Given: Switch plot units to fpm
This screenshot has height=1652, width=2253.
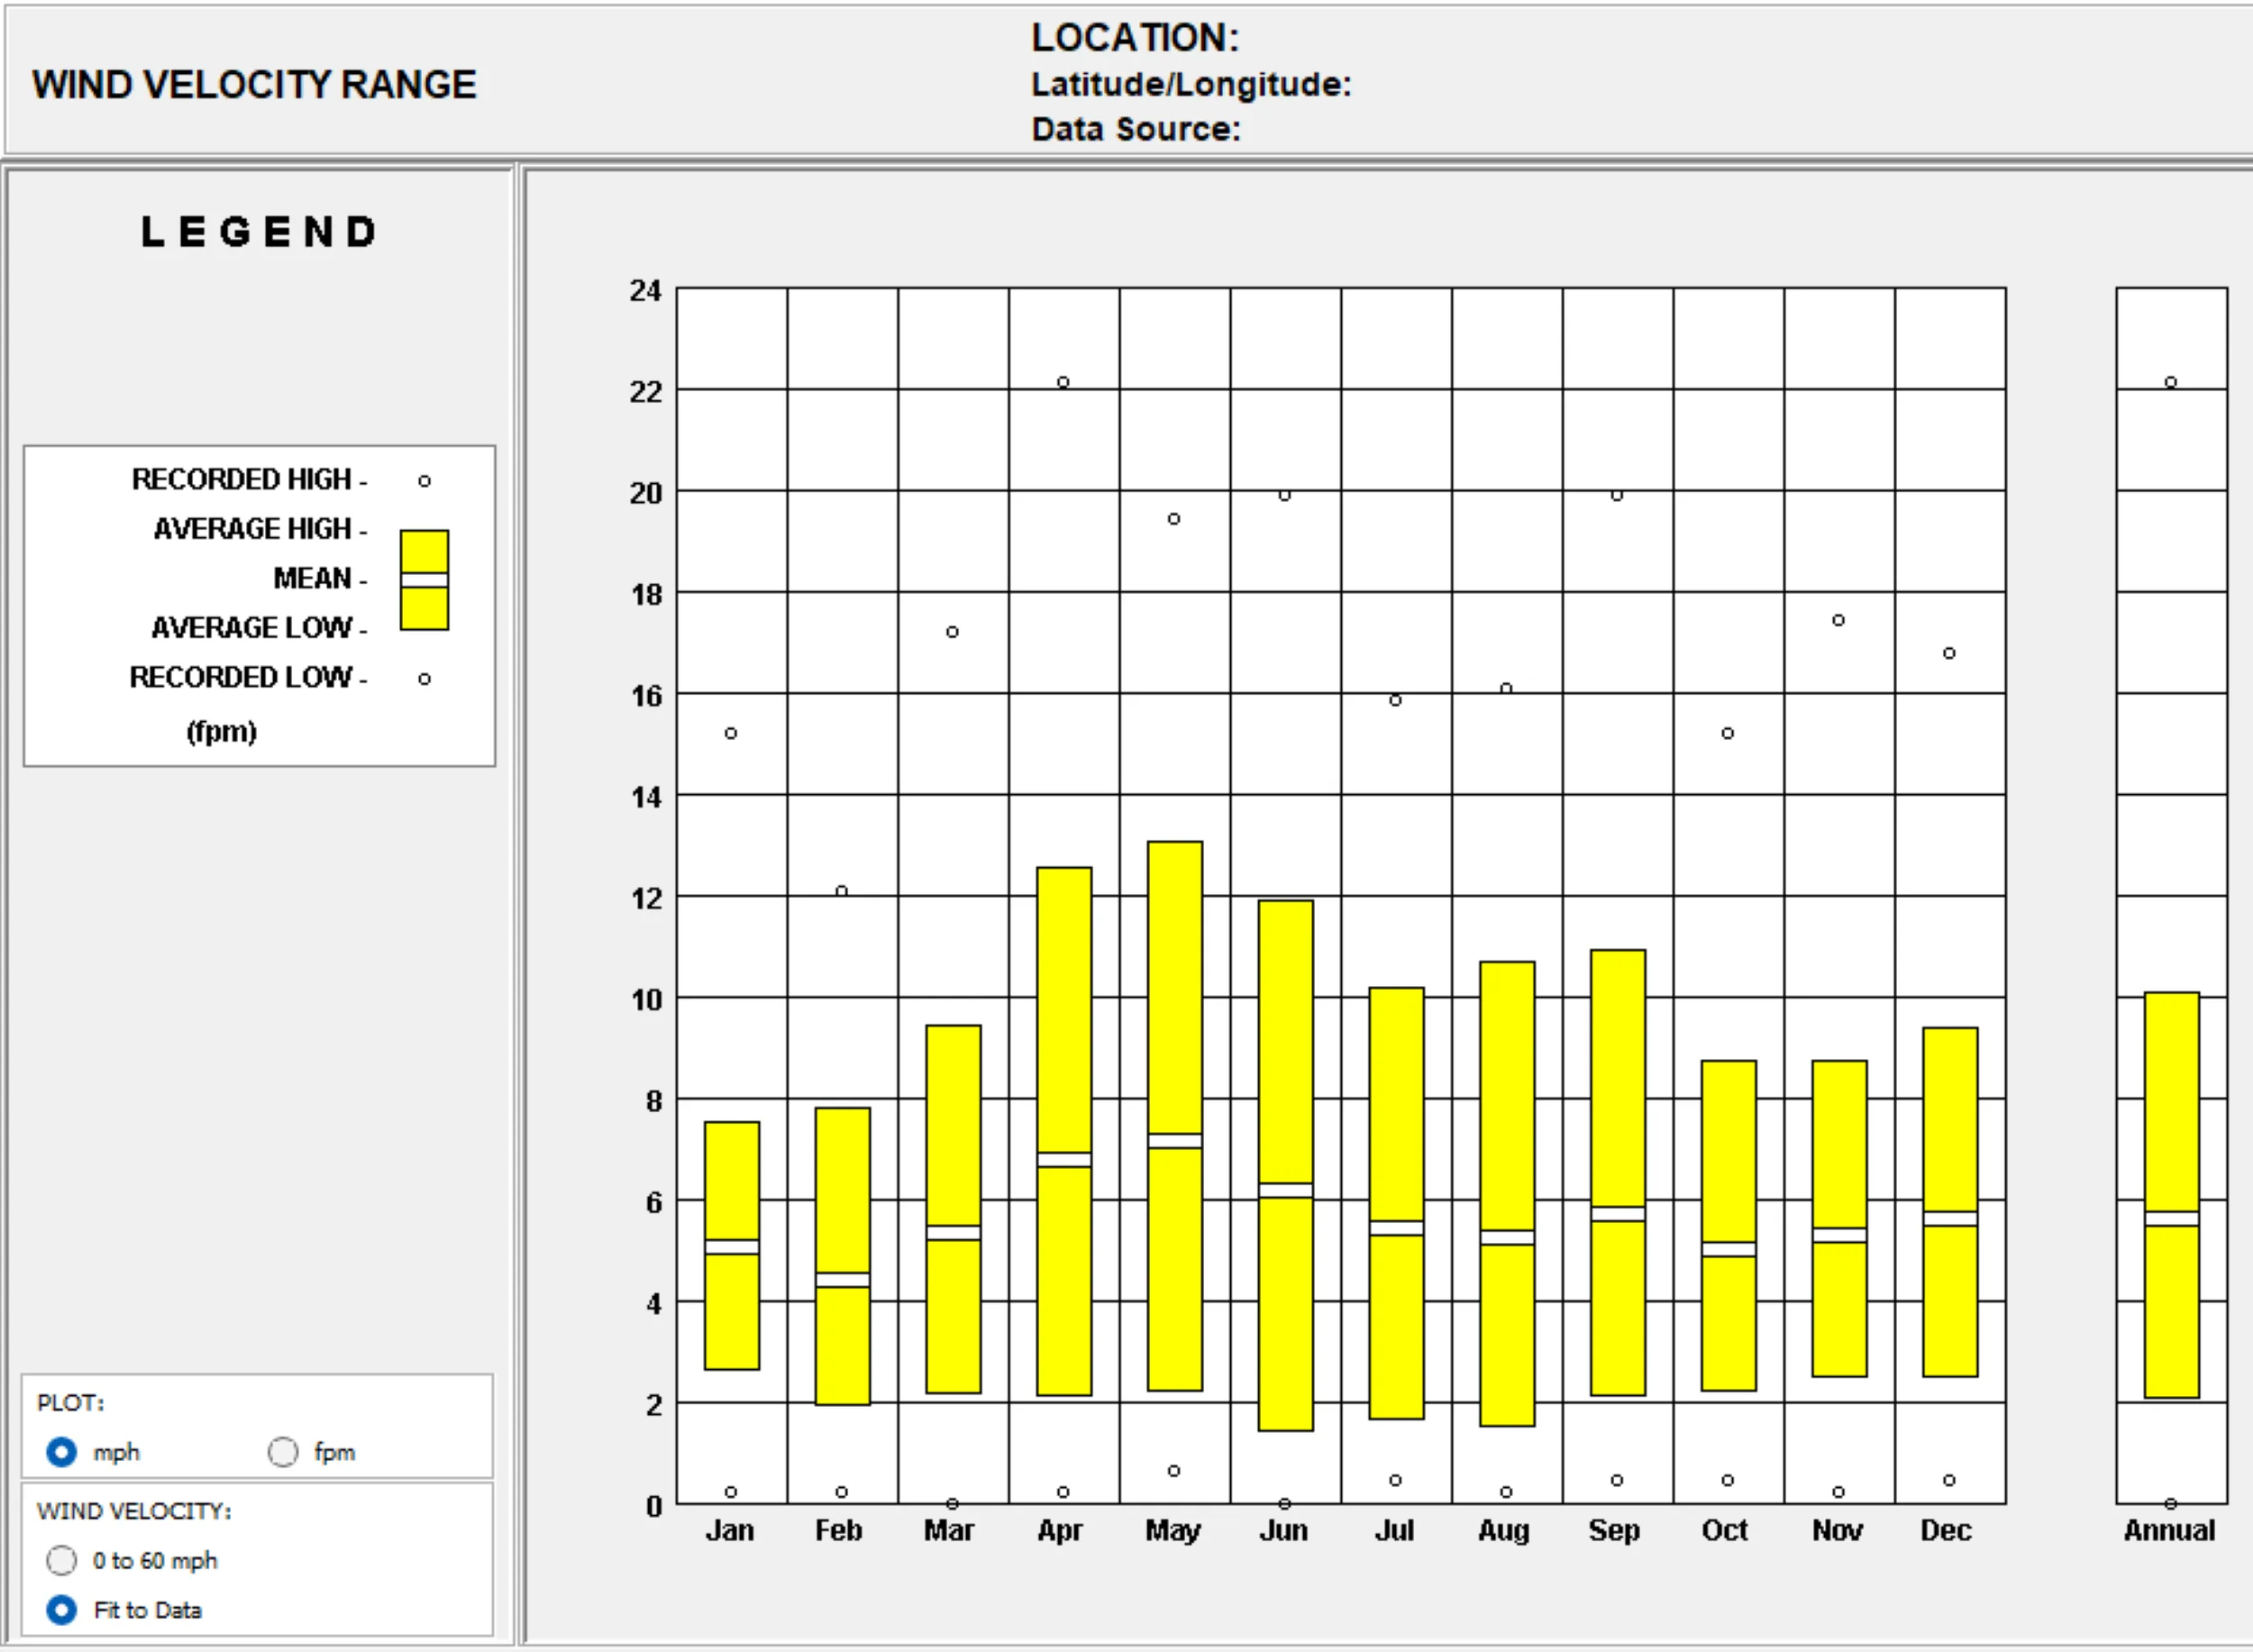Looking at the screenshot, I should tap(283, 1452).
